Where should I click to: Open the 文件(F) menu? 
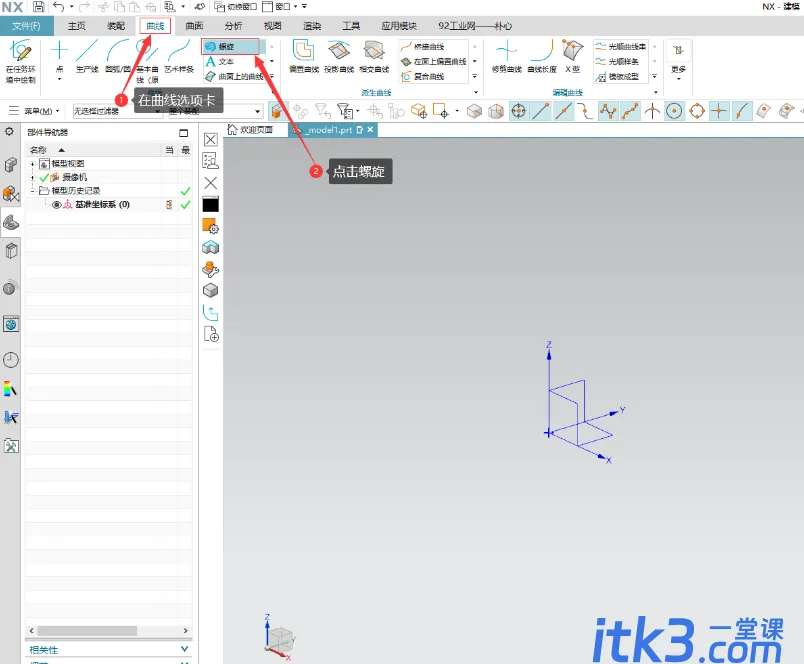(27, 26)
